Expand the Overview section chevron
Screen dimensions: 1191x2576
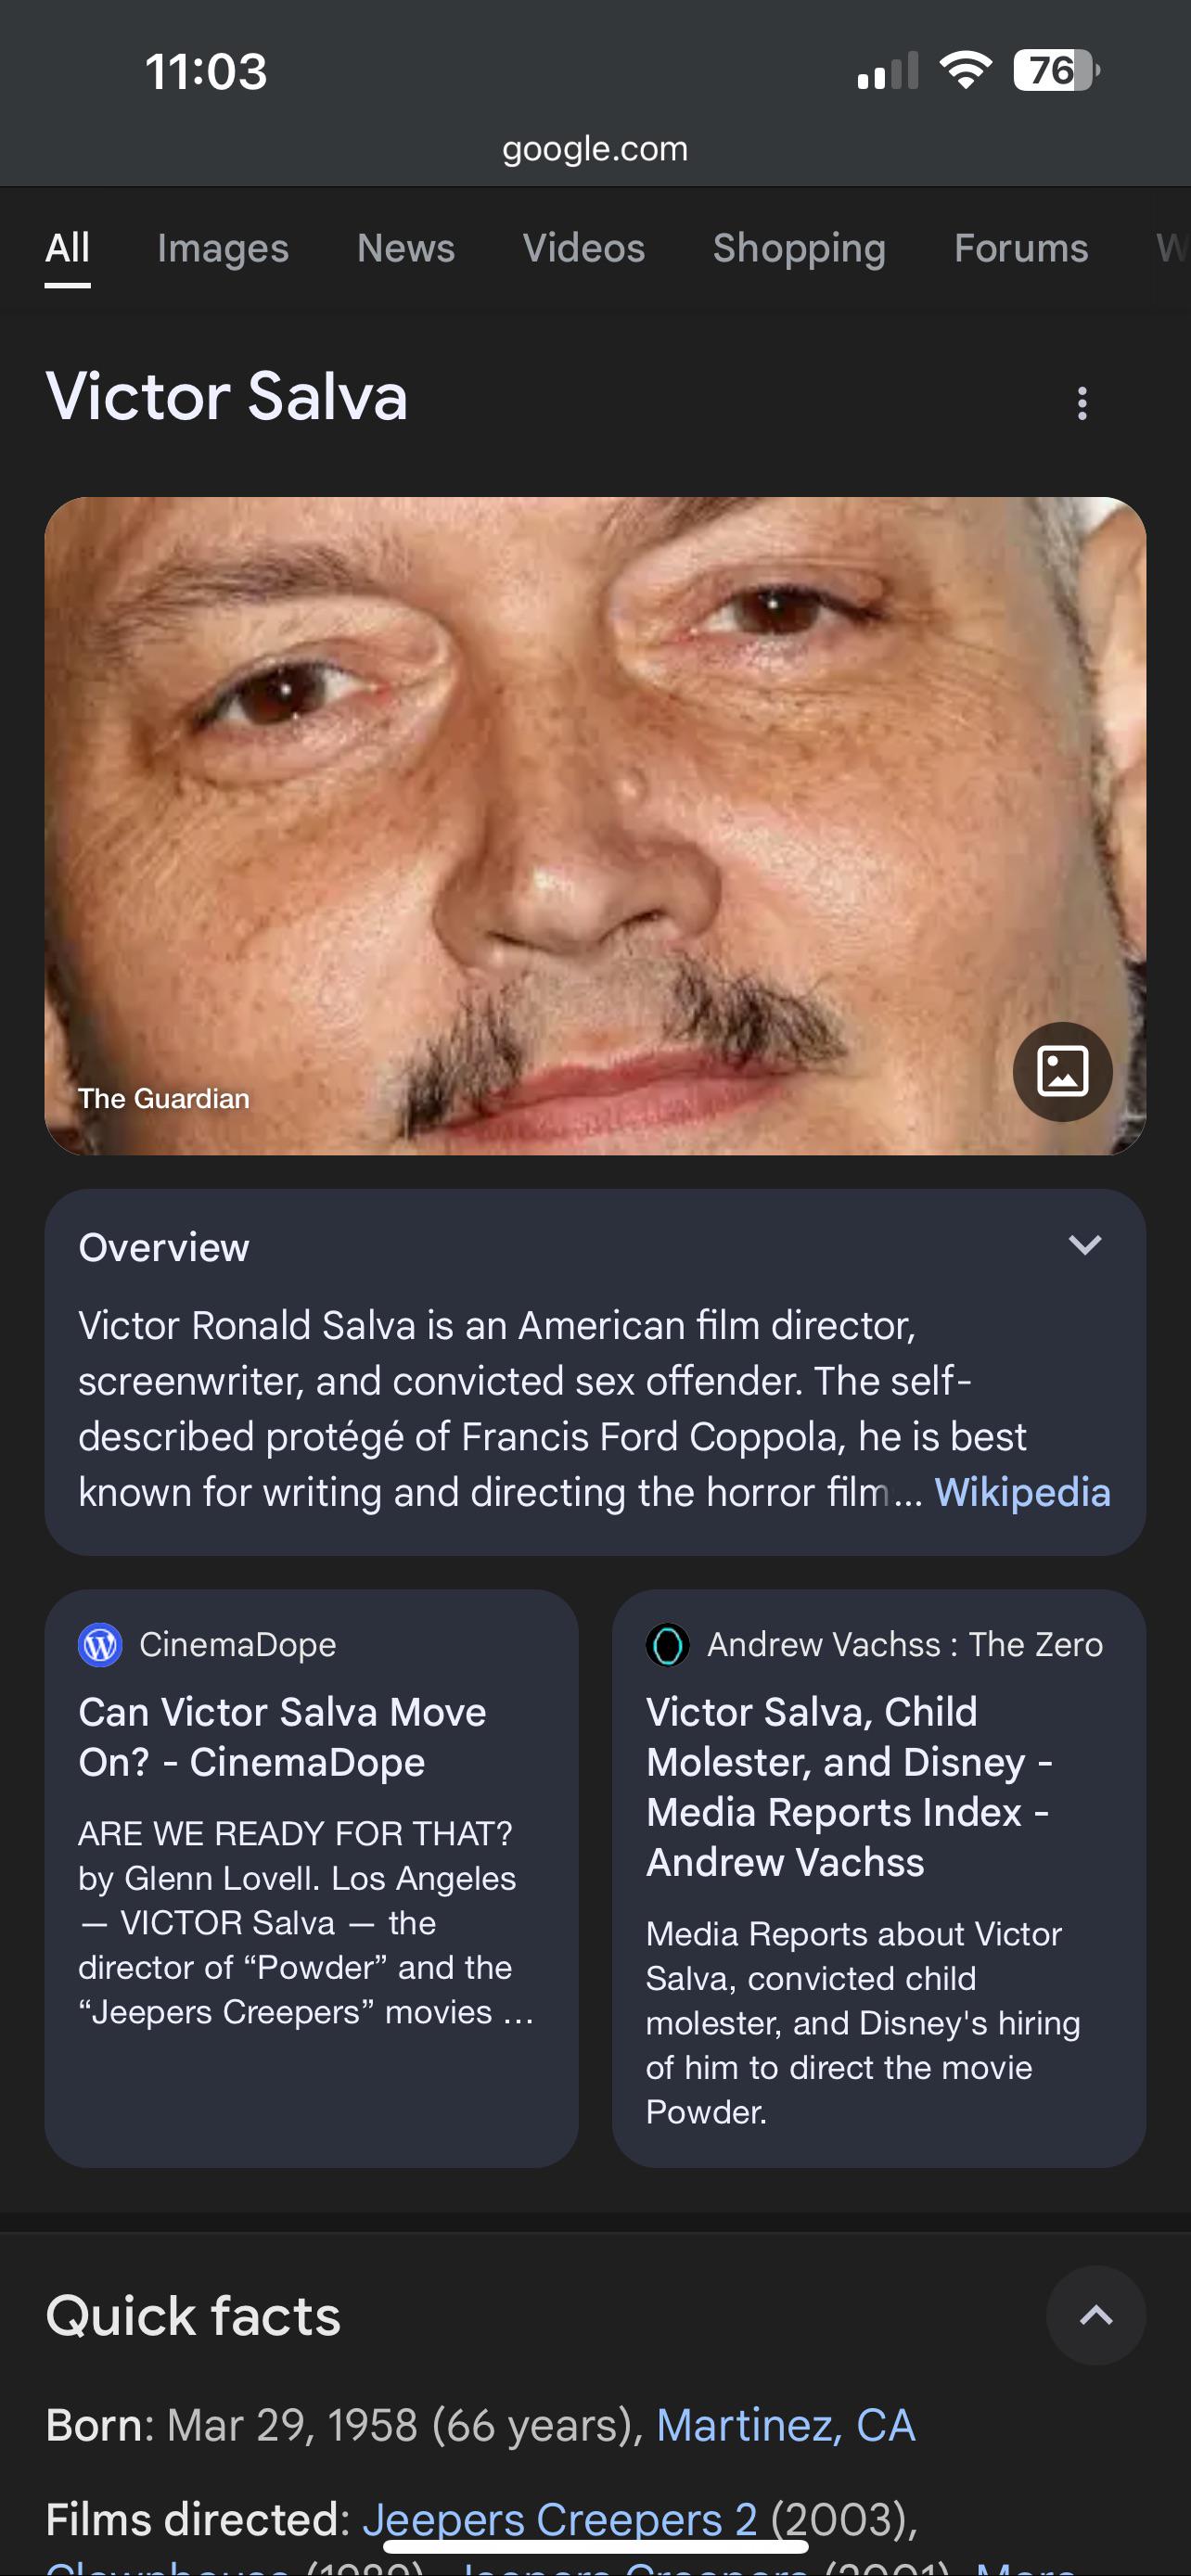pyautogui.click(x=1084, y=1245)
